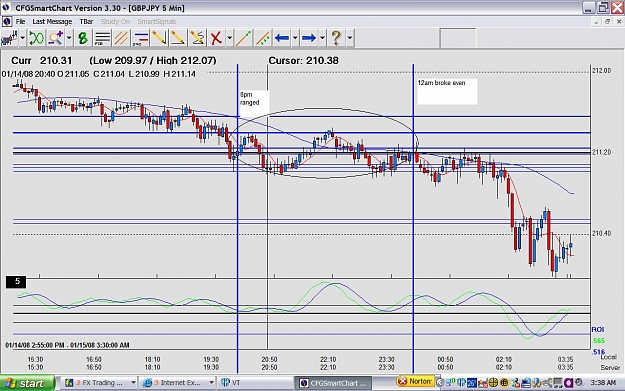Click the chart date range text
This screenshot has width=625, height=391.
pyautogui.click(x=67, y=345)
